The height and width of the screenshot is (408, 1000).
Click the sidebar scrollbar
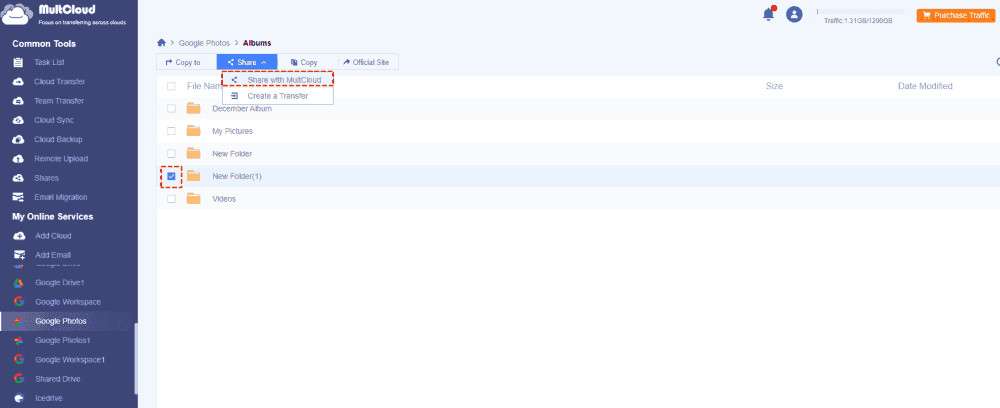(x=136, y=359)
